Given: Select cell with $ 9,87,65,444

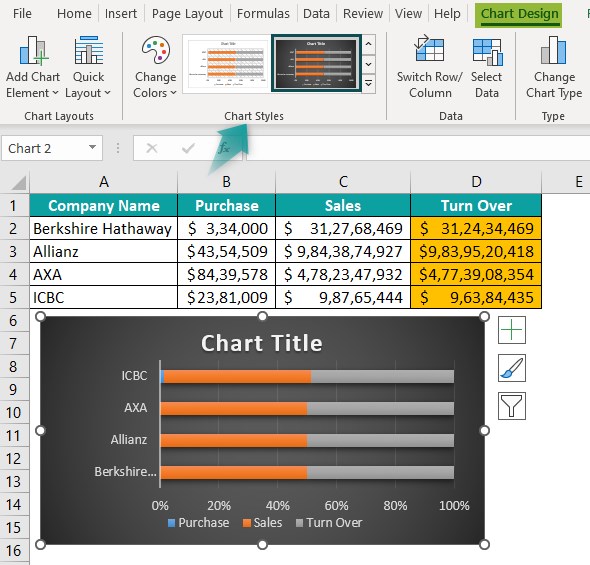Looking at the screenshot, I should click(x=343, y=297).
